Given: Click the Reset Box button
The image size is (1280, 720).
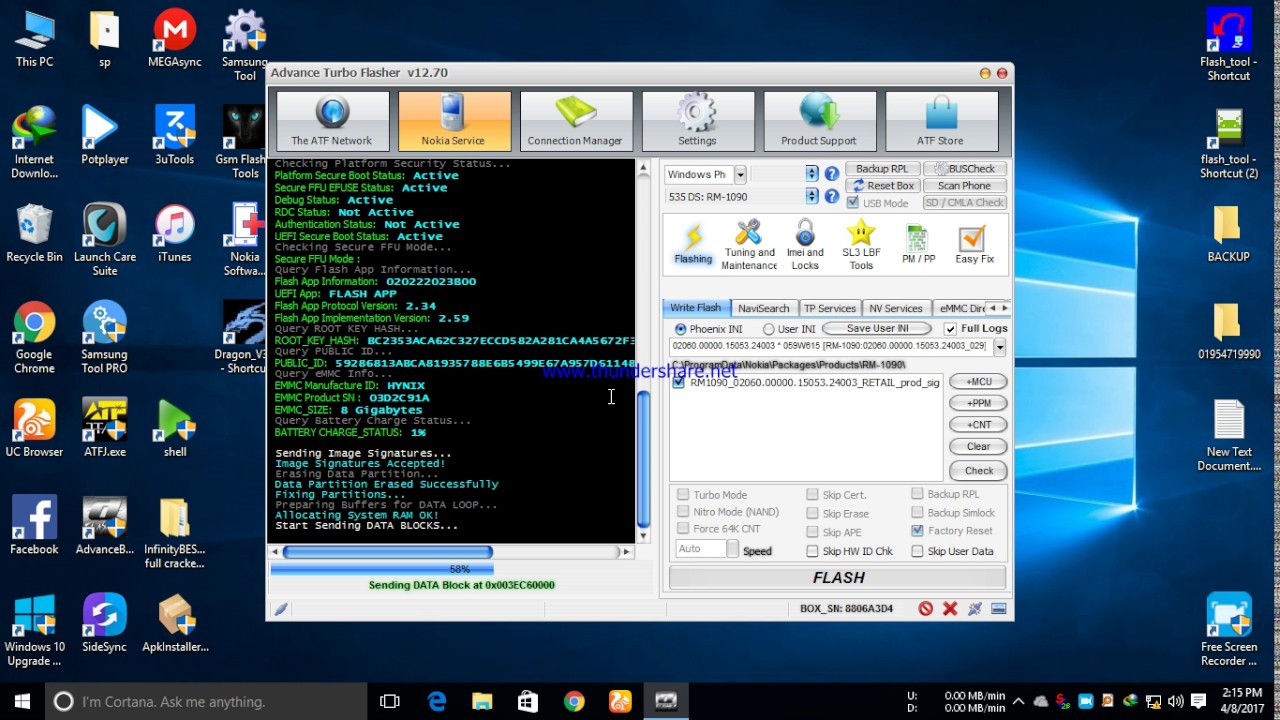Looking at the screenshot, I should click(x=882, y=186).
